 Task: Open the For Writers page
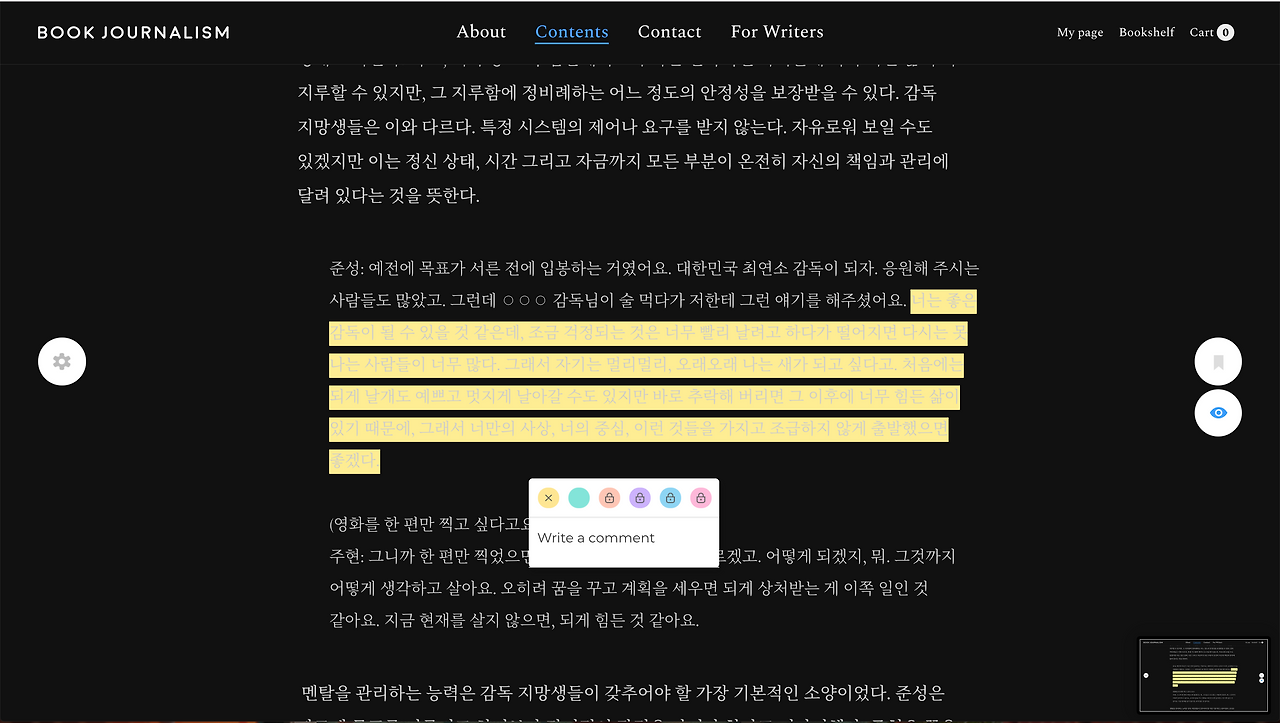(777, 31)
